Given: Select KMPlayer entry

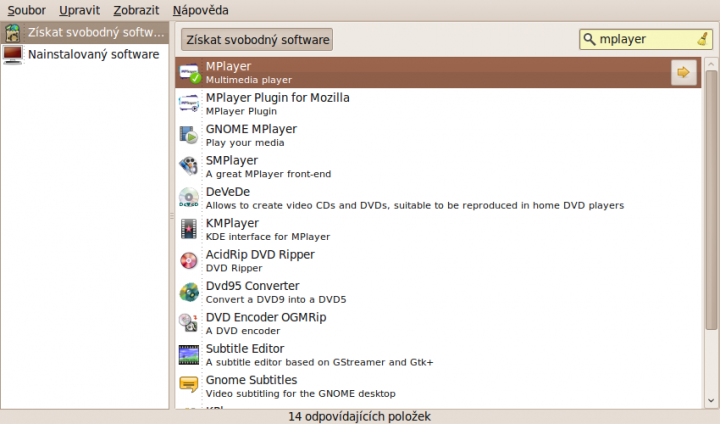Looking at the screenshot, I should [x=438, y=229].
